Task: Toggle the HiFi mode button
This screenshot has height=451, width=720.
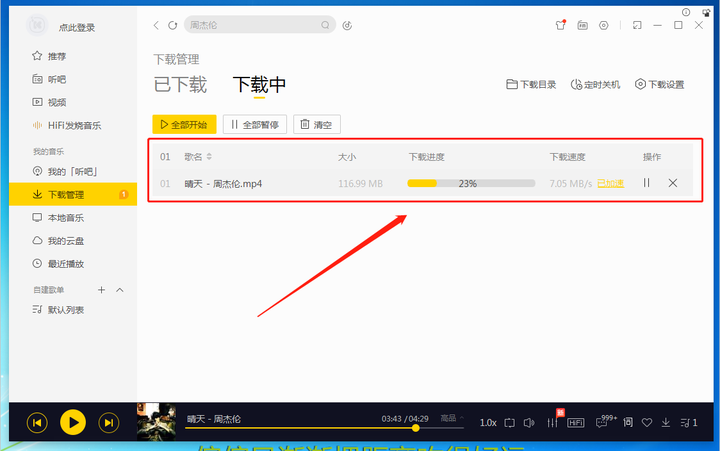Action: (576, 423)
